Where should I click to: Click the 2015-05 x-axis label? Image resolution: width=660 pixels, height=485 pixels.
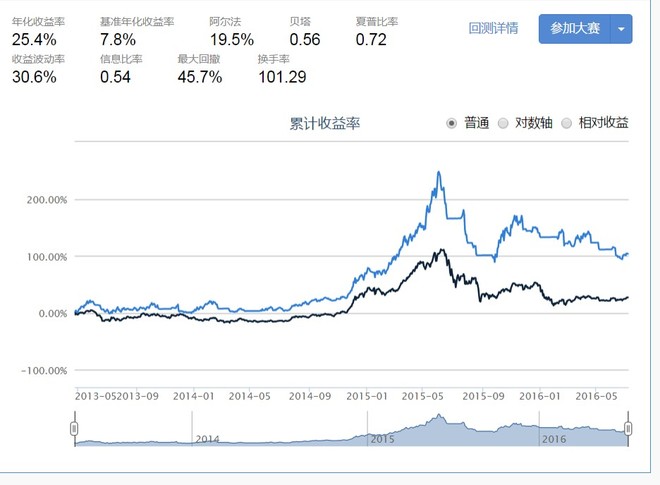(x=423, y=396)
